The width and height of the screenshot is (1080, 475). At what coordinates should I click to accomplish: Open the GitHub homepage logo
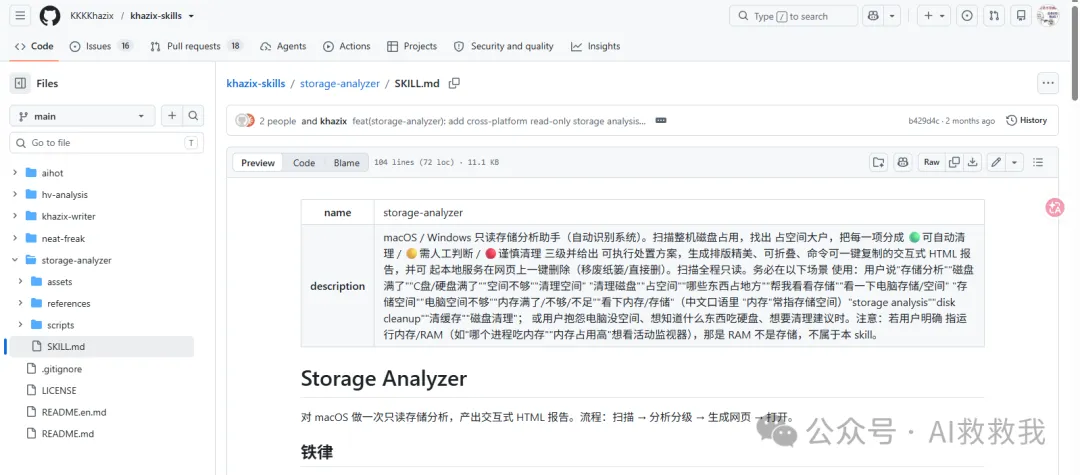pos(50,16)
